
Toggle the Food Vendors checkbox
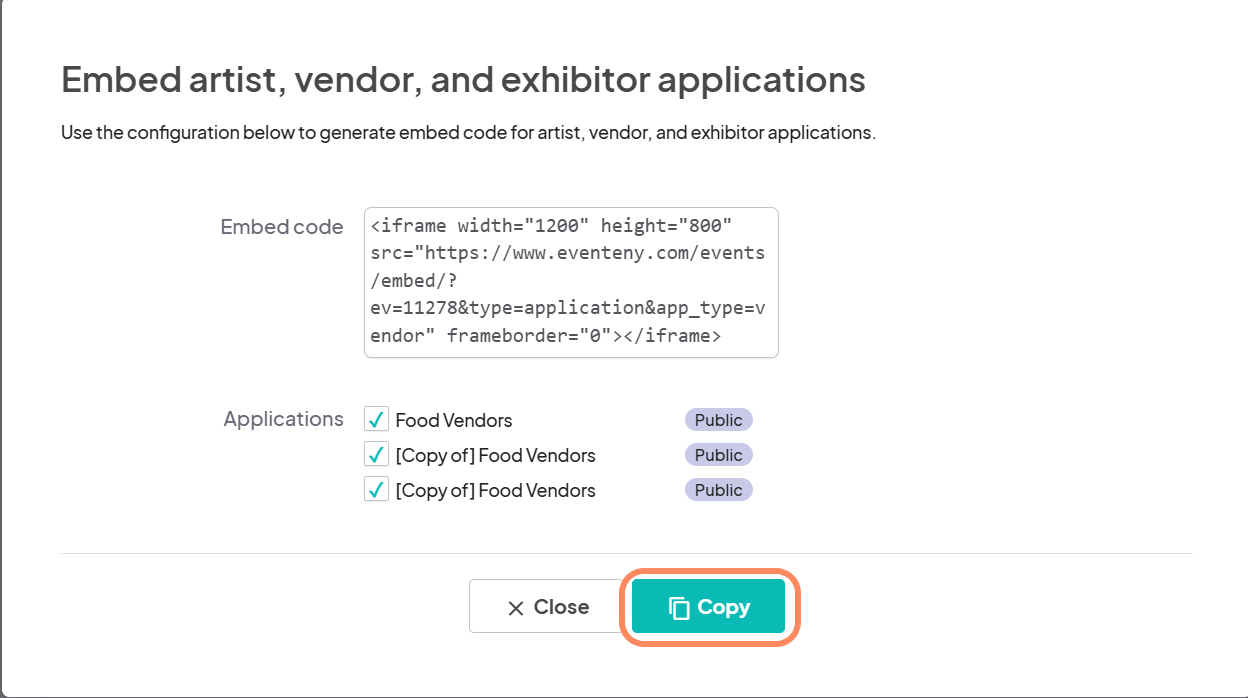coord(376,420)
